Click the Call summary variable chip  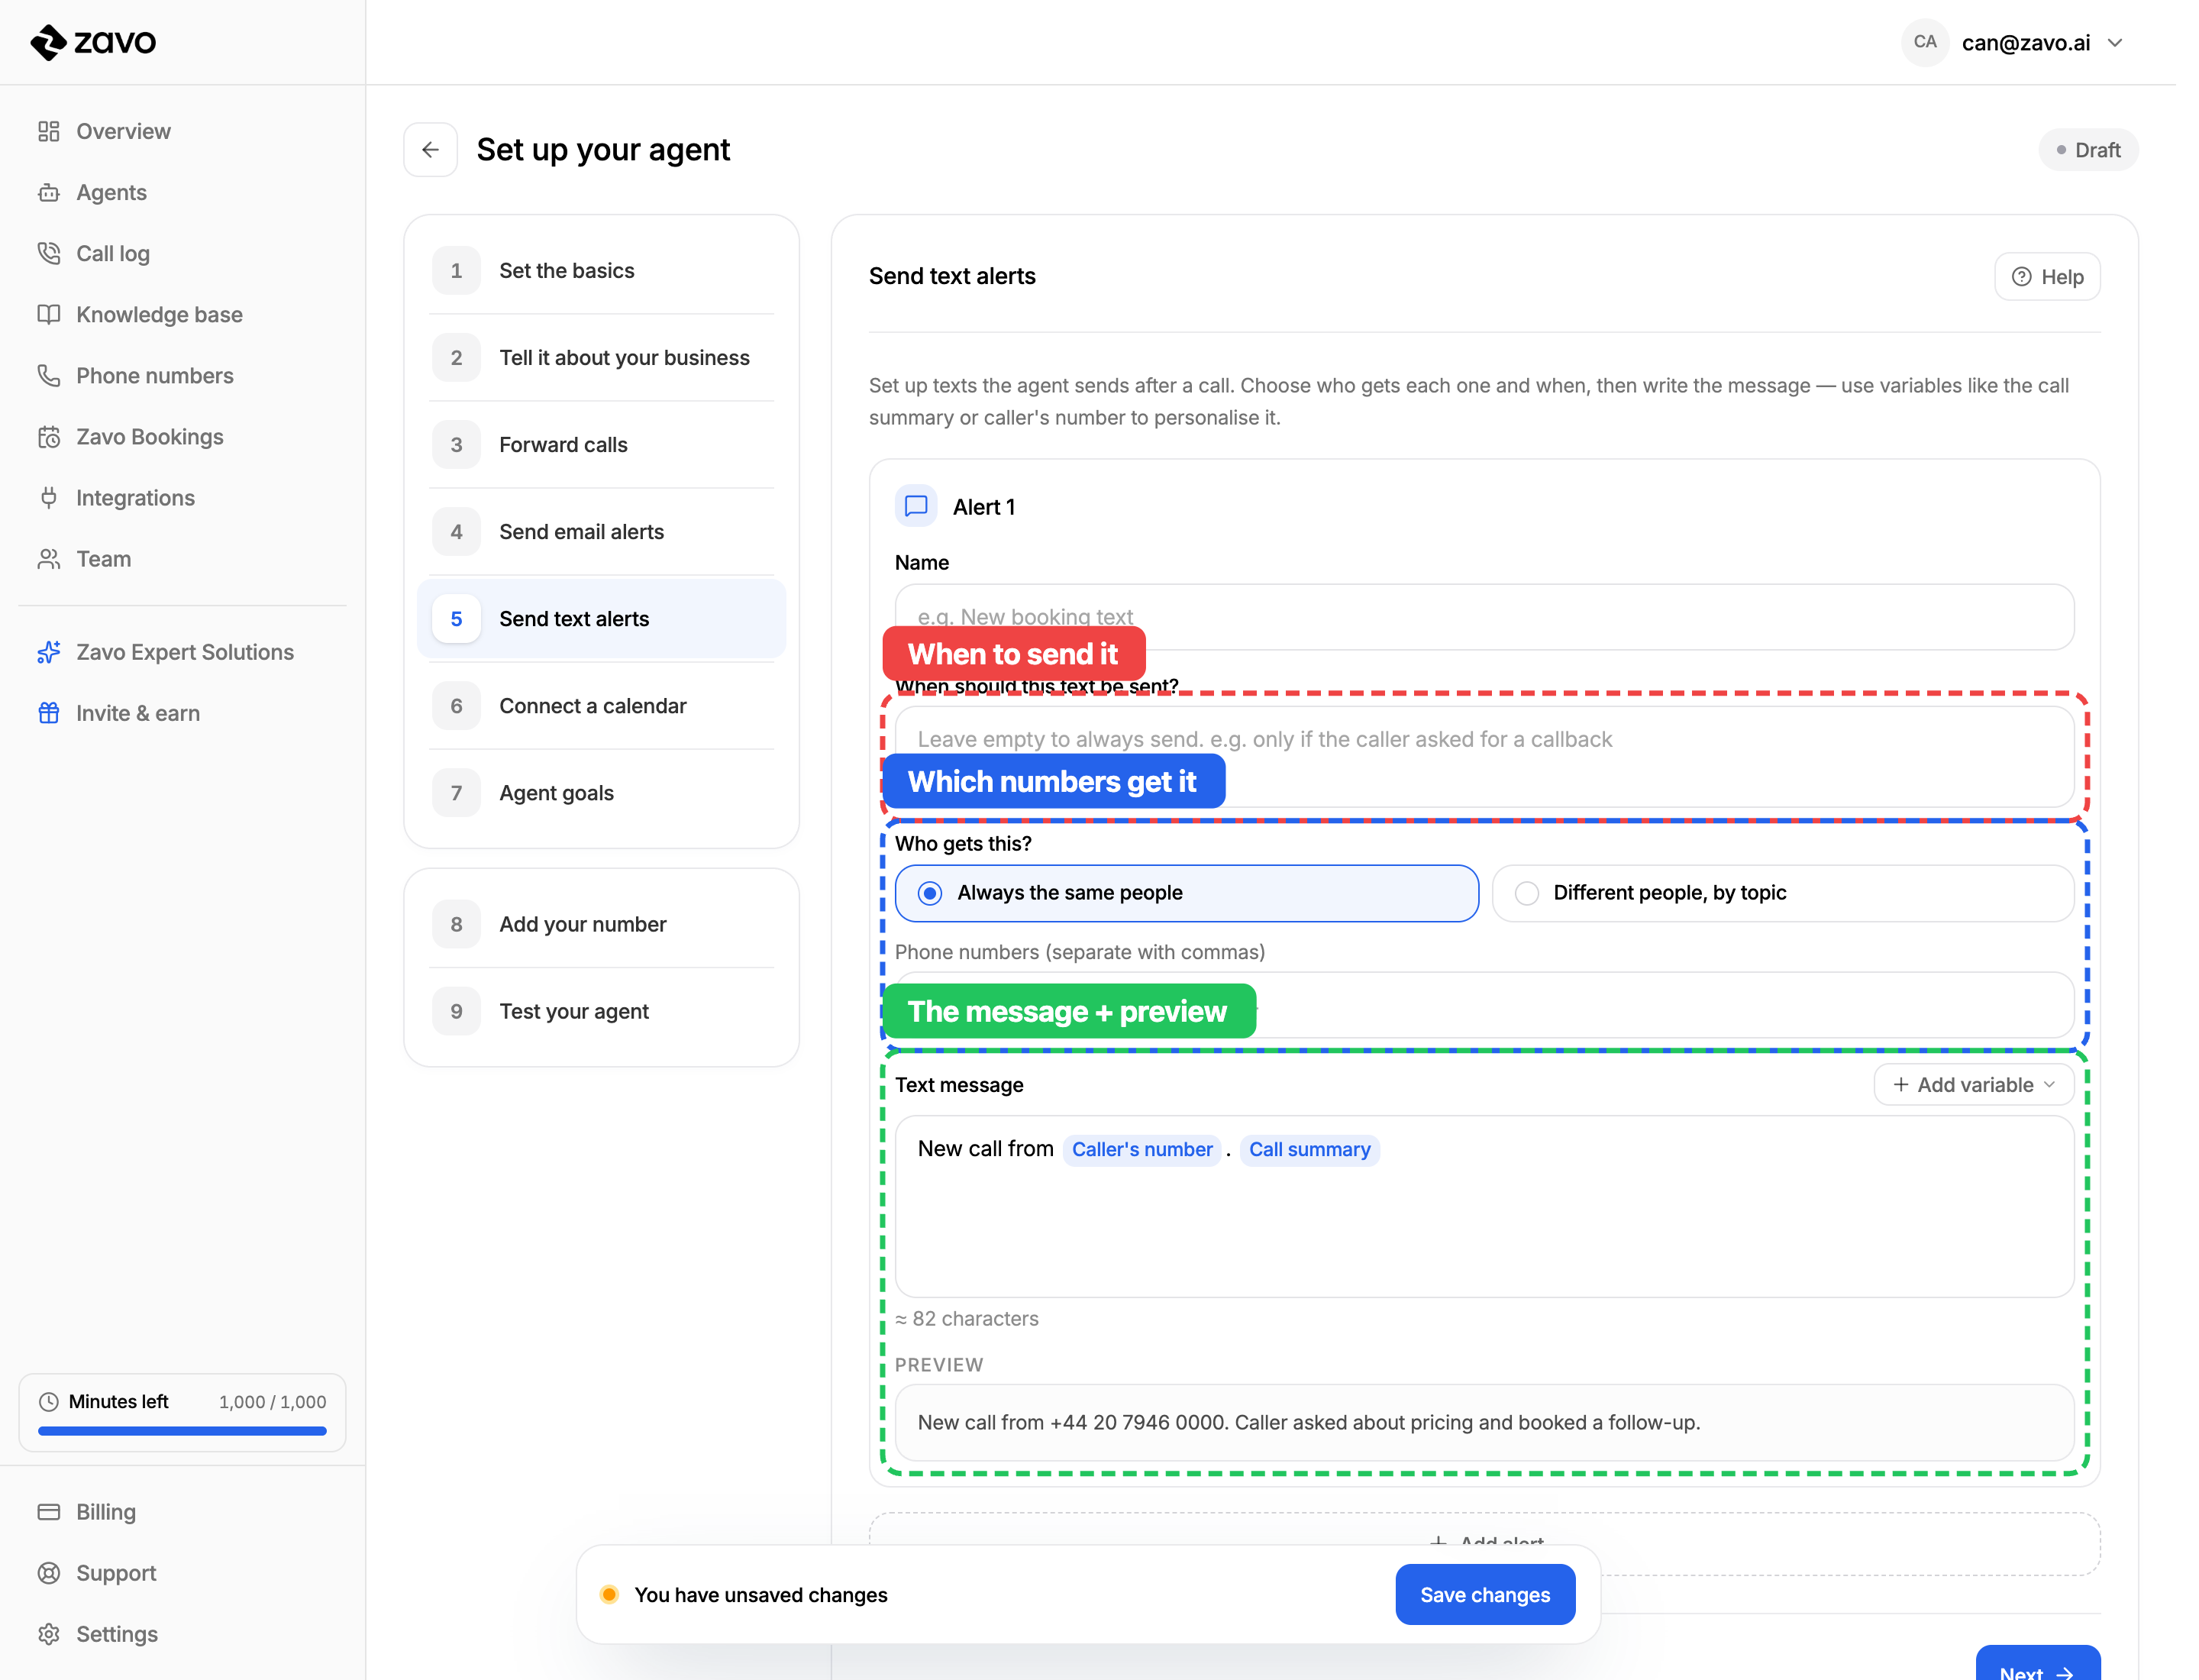click(1309, 1149)
